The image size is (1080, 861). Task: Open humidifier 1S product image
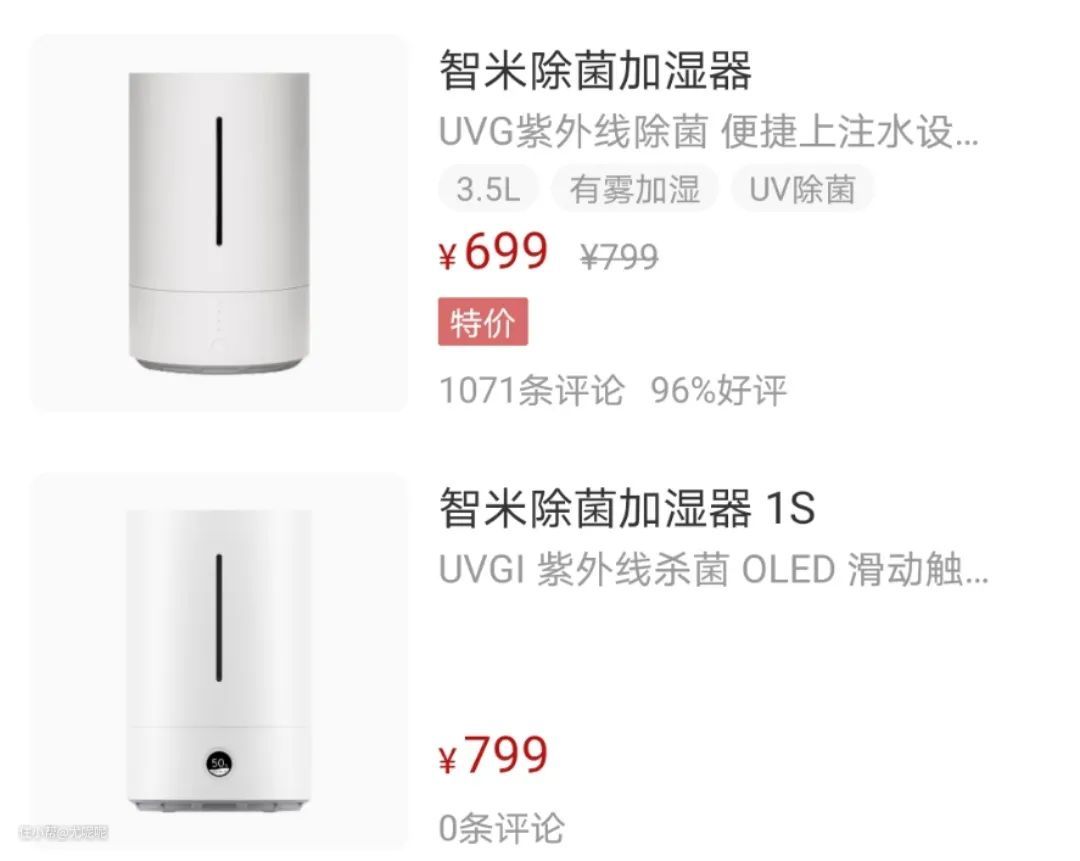219,661
